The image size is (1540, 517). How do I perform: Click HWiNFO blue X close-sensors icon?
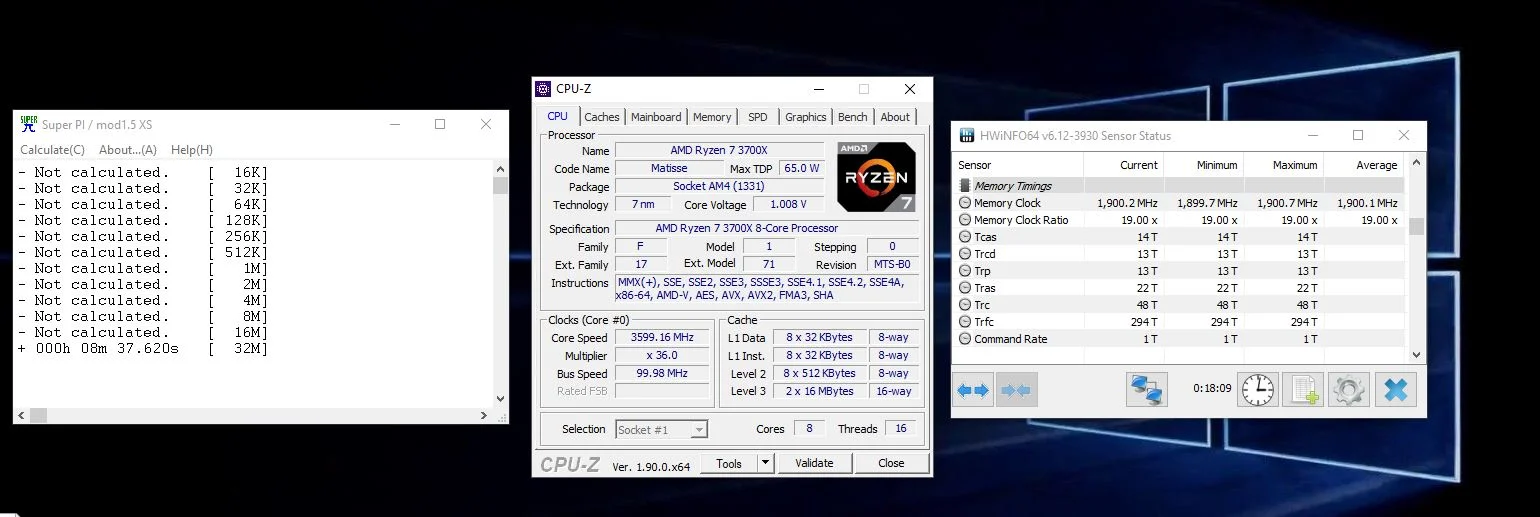click(x=1395, y=390)
